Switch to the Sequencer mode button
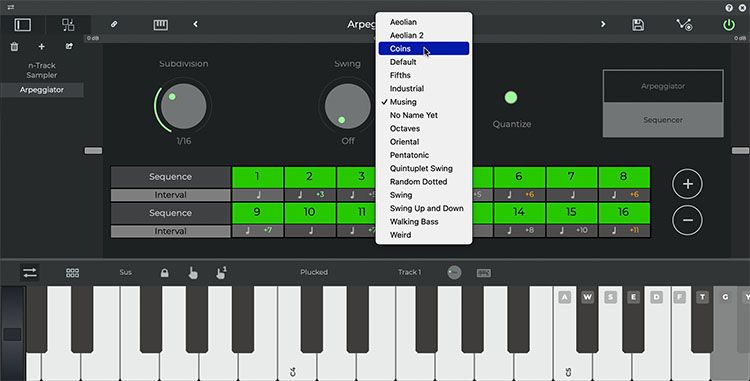Screen dimensions: 750x381 pyautogui.click(x=663, y=120)
